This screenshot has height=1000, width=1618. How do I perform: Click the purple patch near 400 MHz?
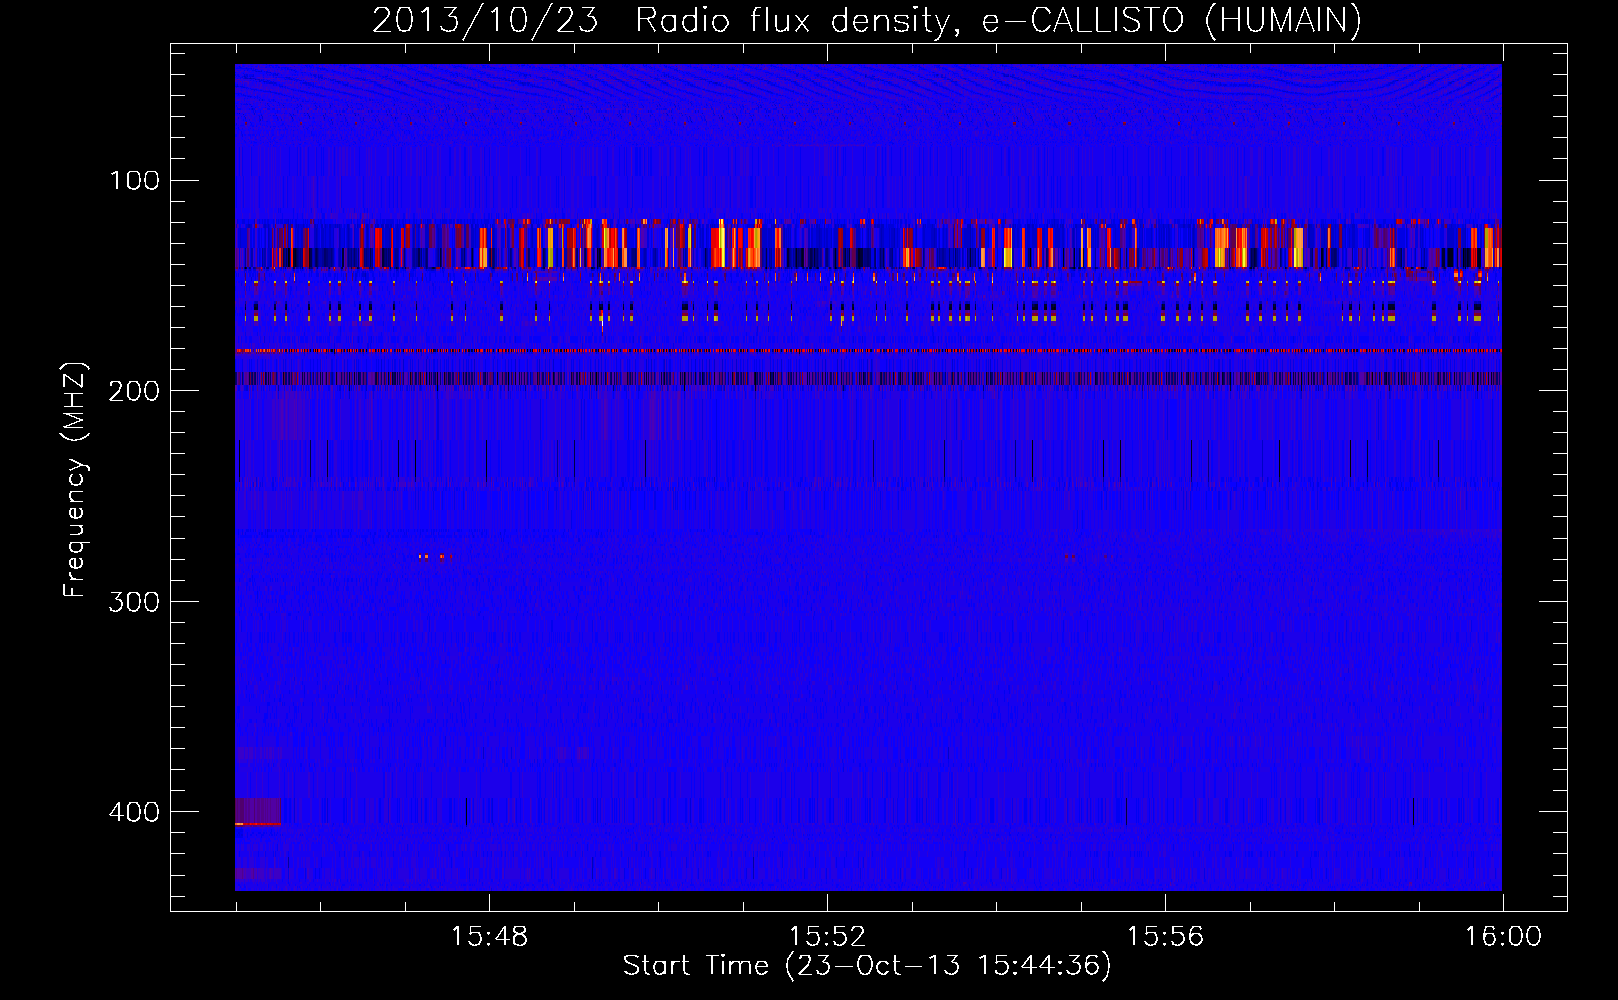coord(258,811)
